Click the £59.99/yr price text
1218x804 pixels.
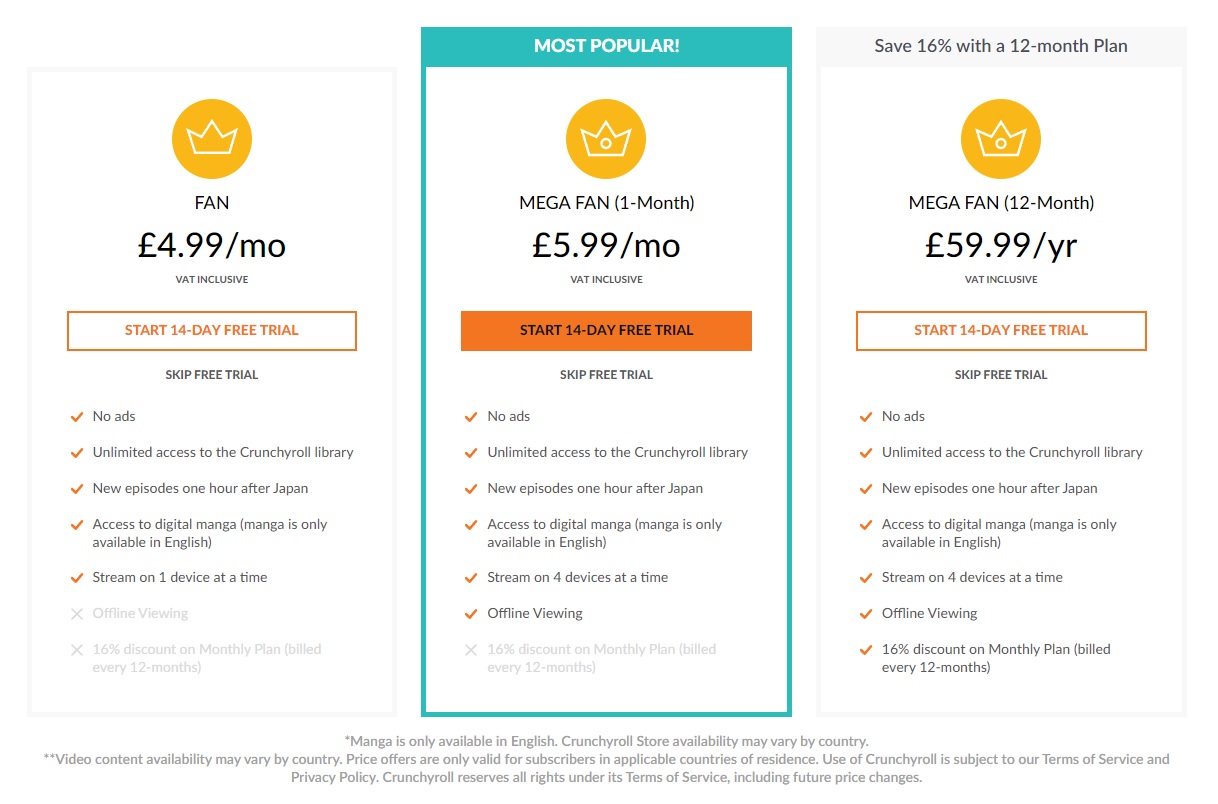point(1001,246)
